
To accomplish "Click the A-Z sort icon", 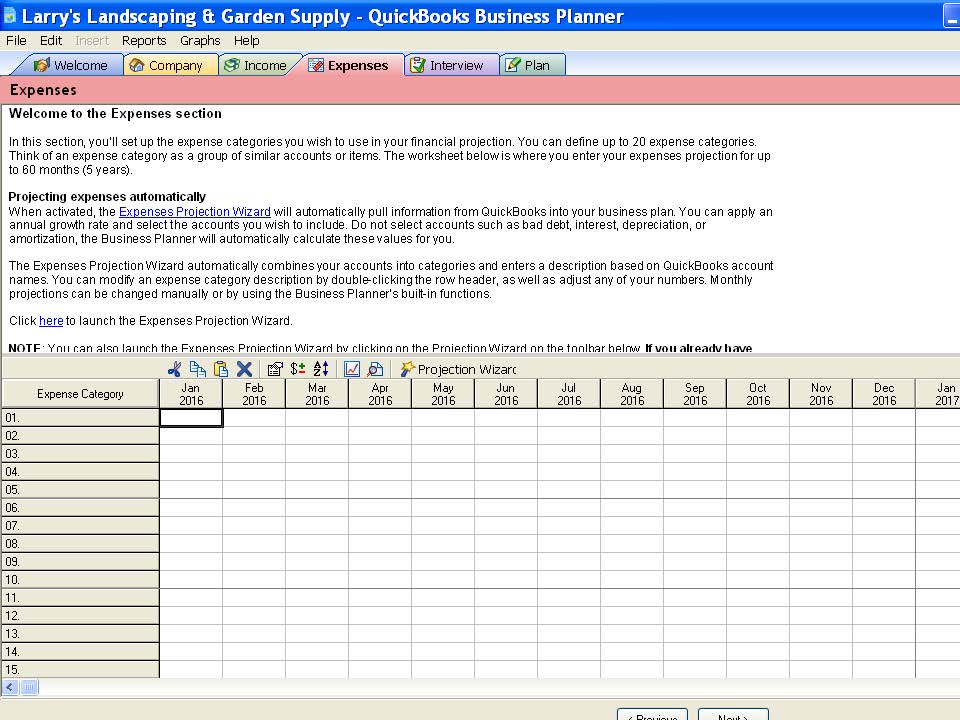I will [321, 369].
